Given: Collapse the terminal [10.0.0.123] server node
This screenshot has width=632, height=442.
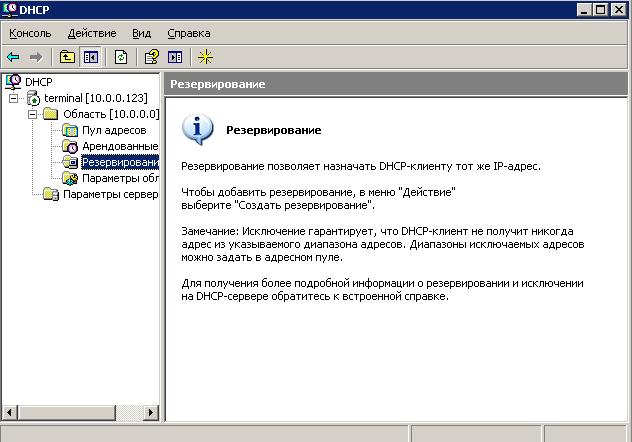Looking at the screenshot, I should pyautogui.click(x=15, y=98).
